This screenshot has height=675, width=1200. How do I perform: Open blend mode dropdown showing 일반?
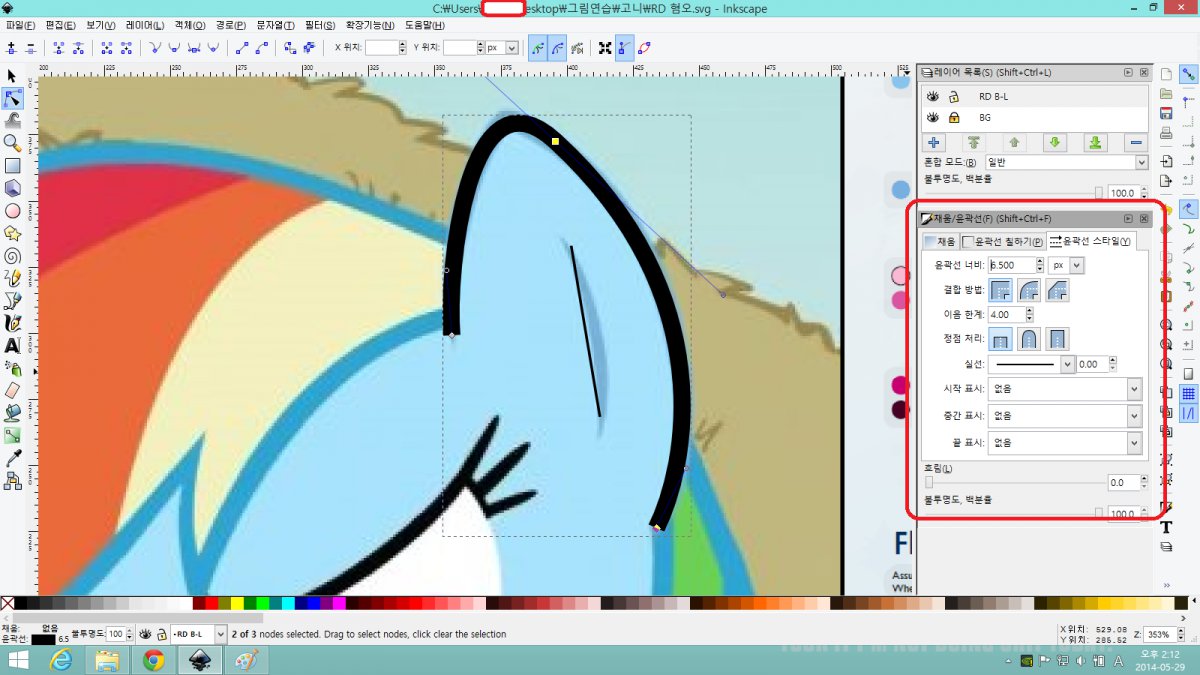pyautogui.click(x=1066, y=162)
